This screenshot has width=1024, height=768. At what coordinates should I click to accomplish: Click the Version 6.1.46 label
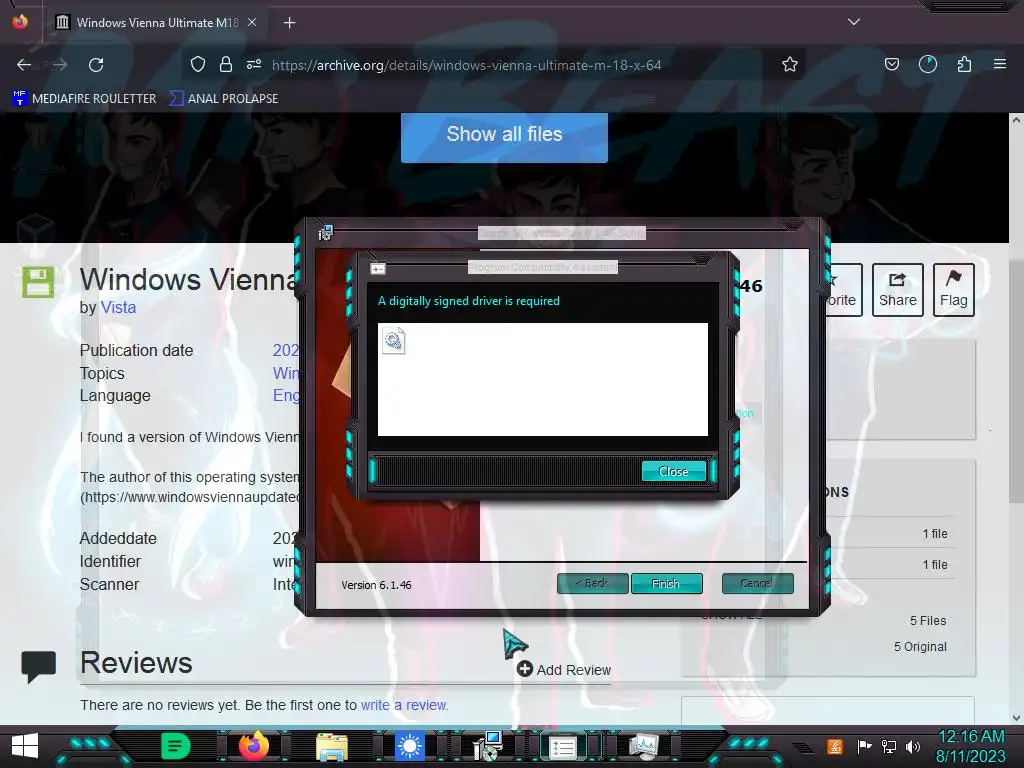[376, 585]
